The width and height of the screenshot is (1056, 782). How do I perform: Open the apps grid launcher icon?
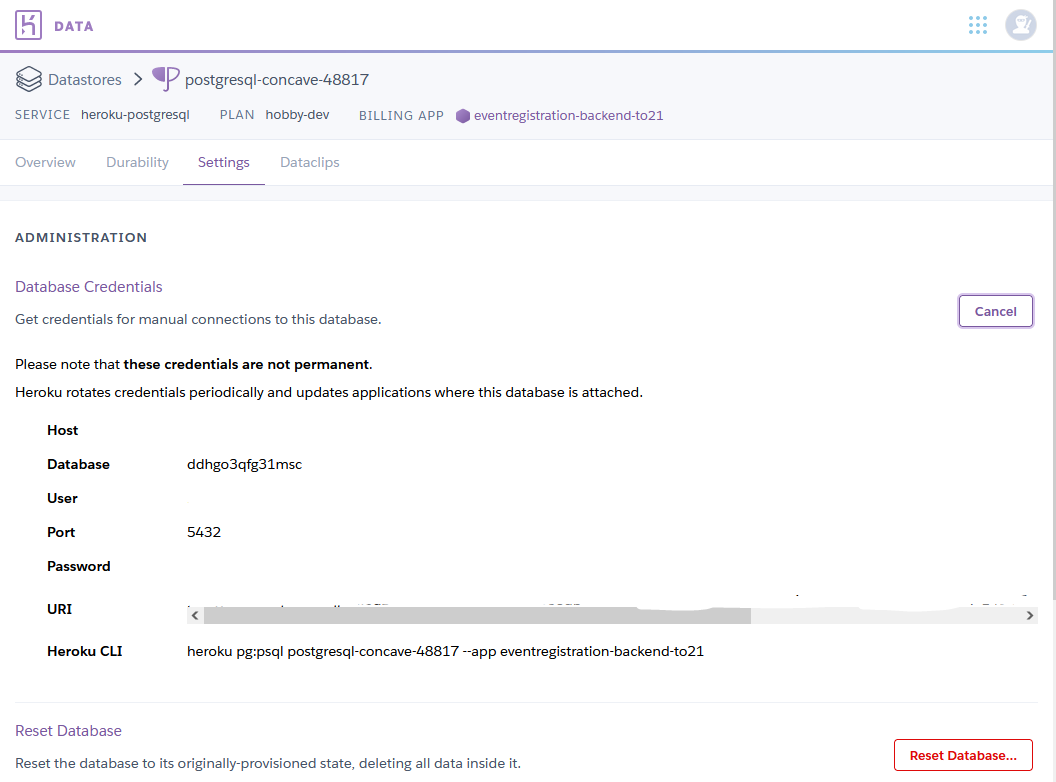click(978, 25)
